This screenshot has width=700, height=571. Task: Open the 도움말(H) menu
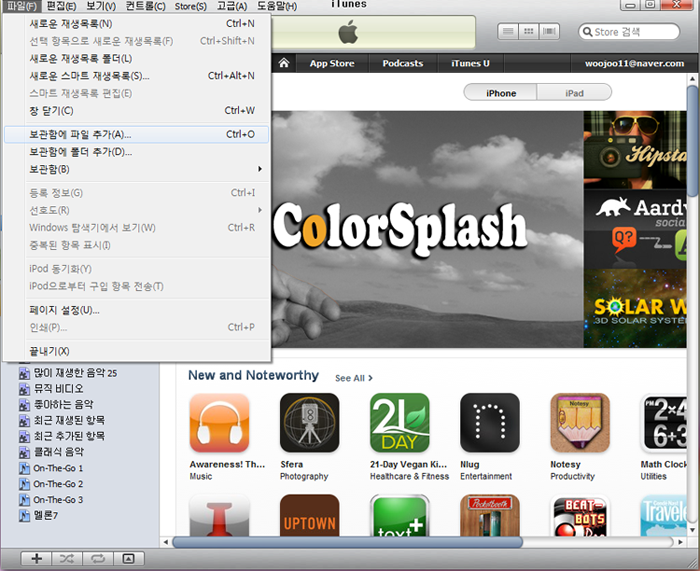(x=277, y=6)
